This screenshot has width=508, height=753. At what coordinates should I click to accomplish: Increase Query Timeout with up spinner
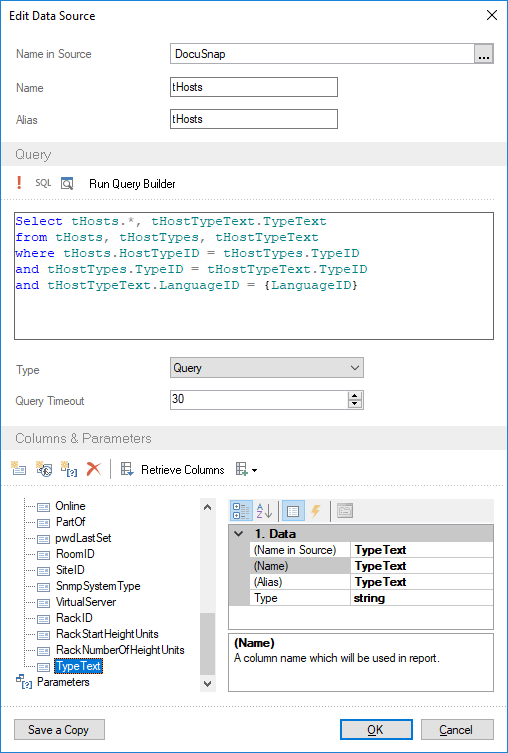click(x=355, y=396)
